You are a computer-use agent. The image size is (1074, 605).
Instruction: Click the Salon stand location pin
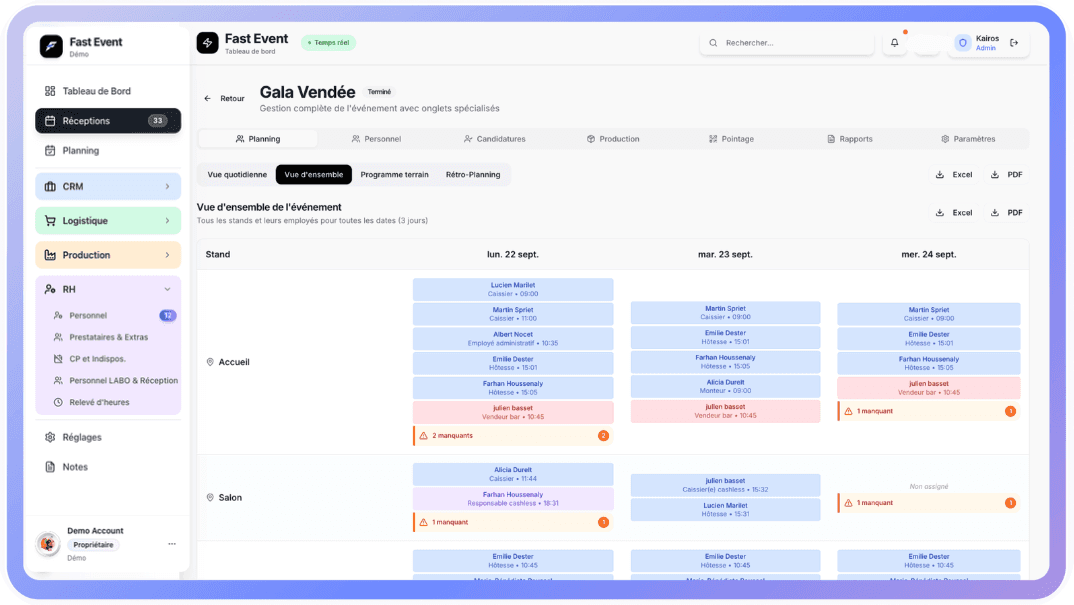coord(210,497)
